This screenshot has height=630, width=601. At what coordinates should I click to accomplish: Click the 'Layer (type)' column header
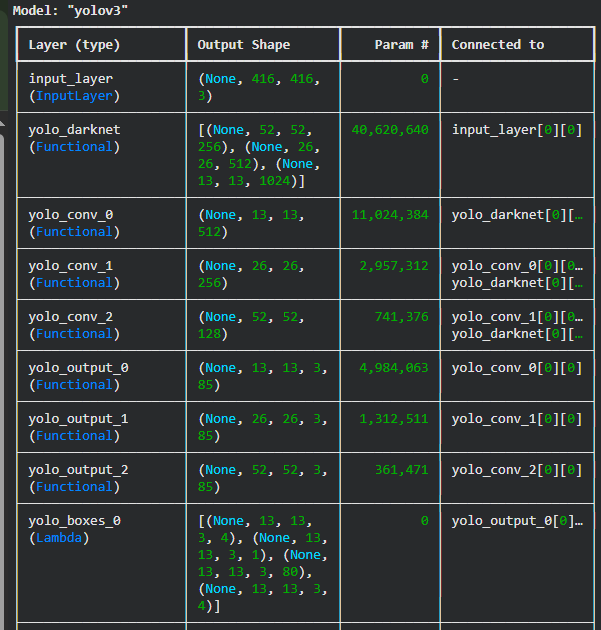pos(74,45)
